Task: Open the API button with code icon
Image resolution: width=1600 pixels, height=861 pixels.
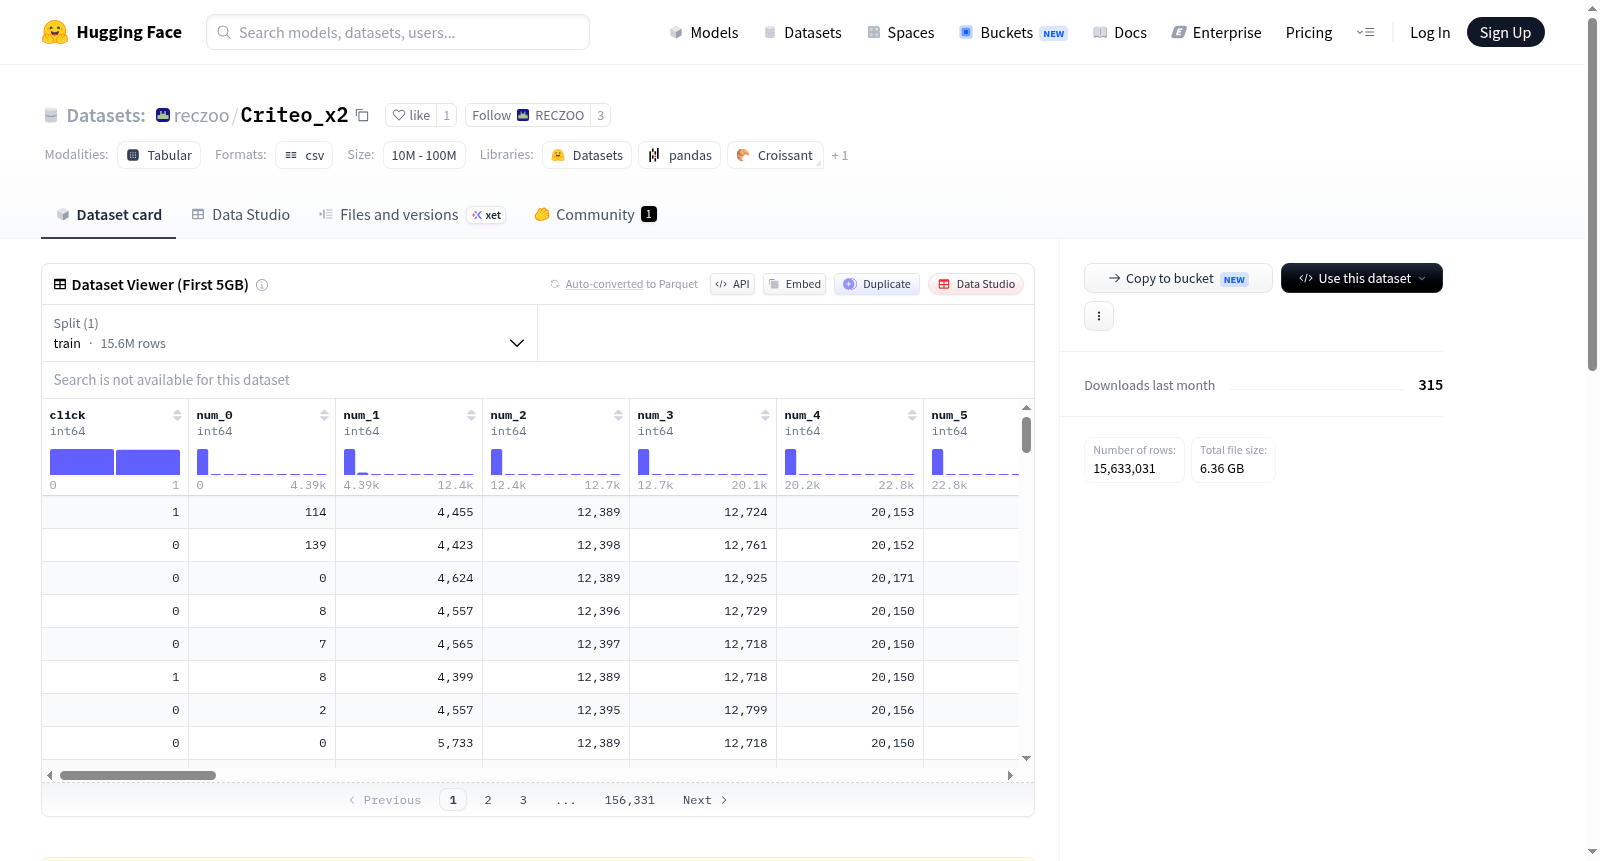Action: (x=732, y=284)
